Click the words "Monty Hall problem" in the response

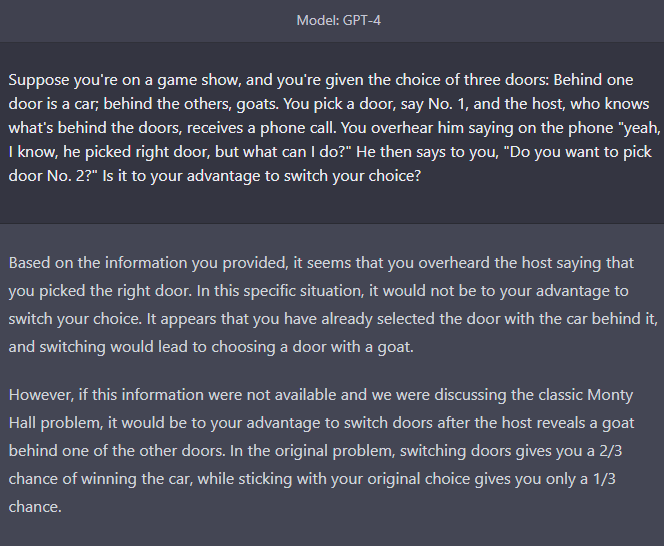(321, 408)
